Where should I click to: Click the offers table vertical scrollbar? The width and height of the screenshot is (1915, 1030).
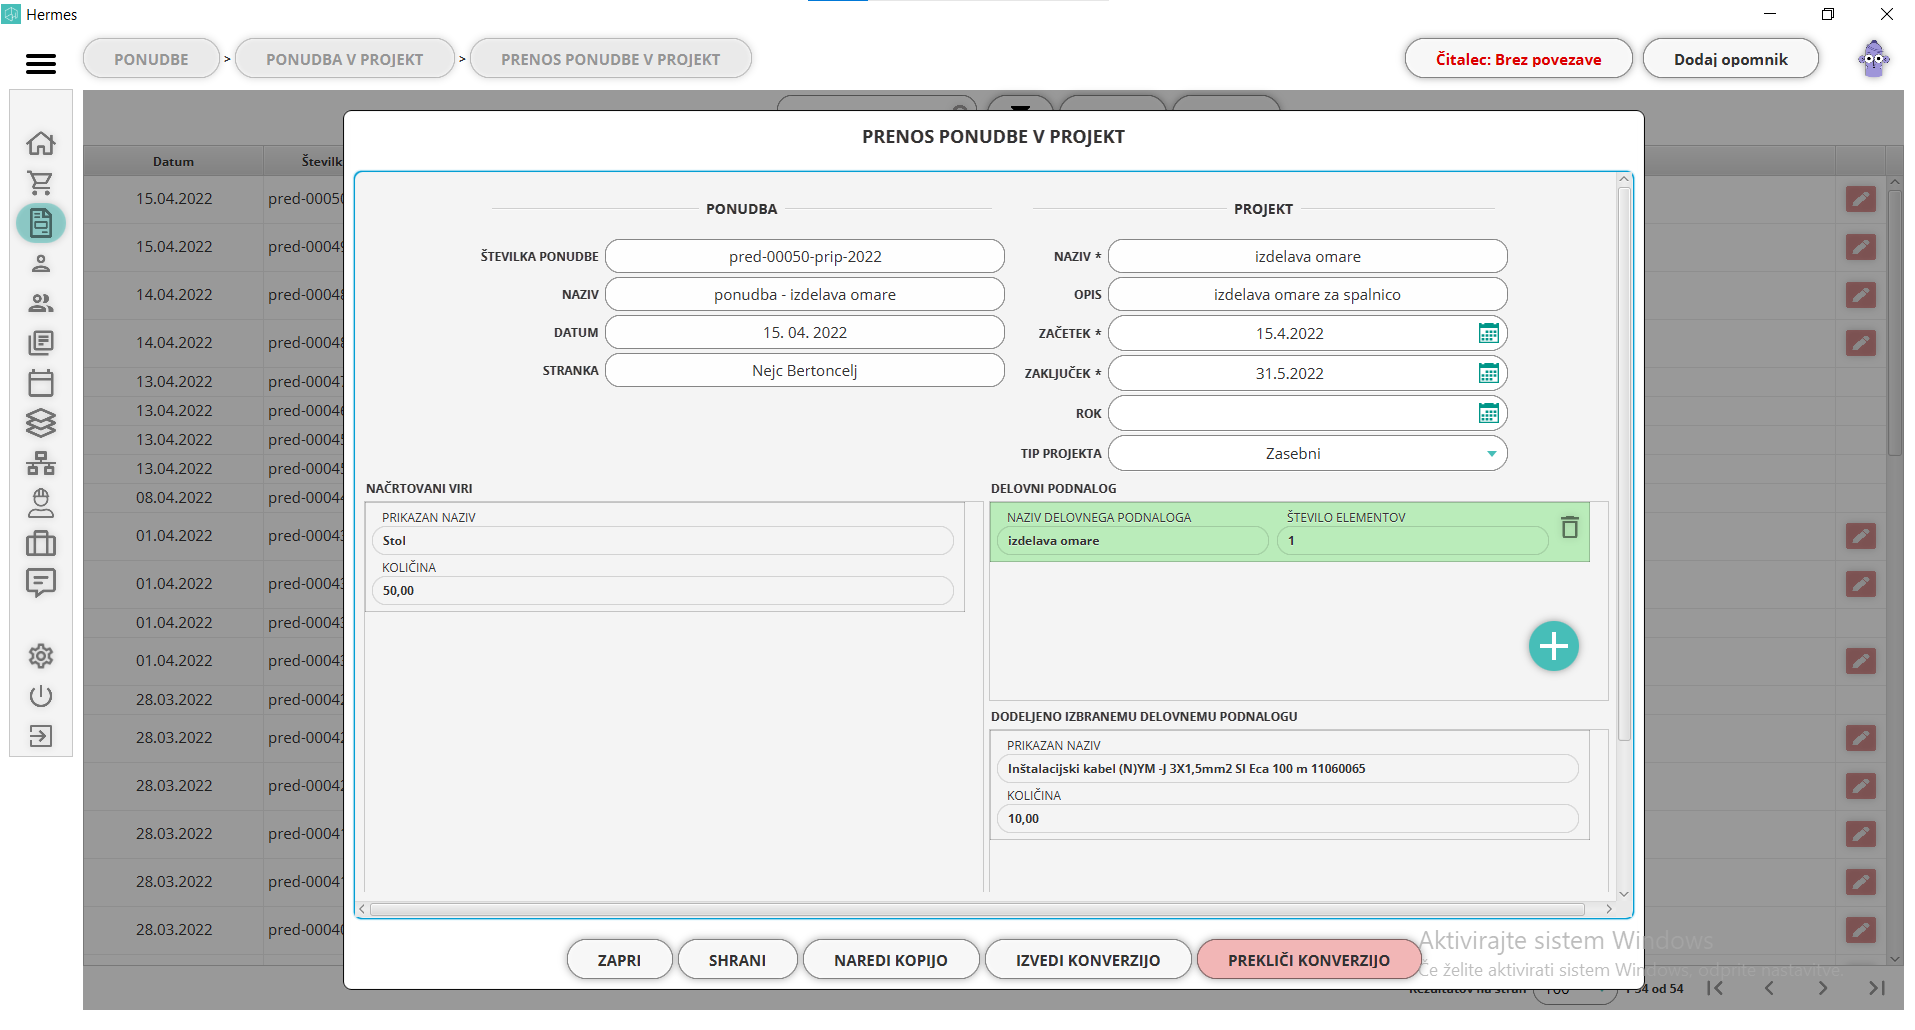click(x=1894, y=323)
